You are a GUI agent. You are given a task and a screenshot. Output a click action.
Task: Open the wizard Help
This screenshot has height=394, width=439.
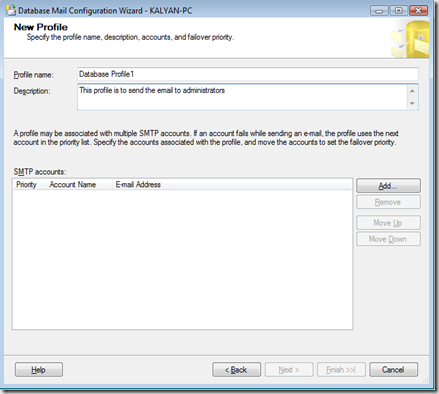39,370
